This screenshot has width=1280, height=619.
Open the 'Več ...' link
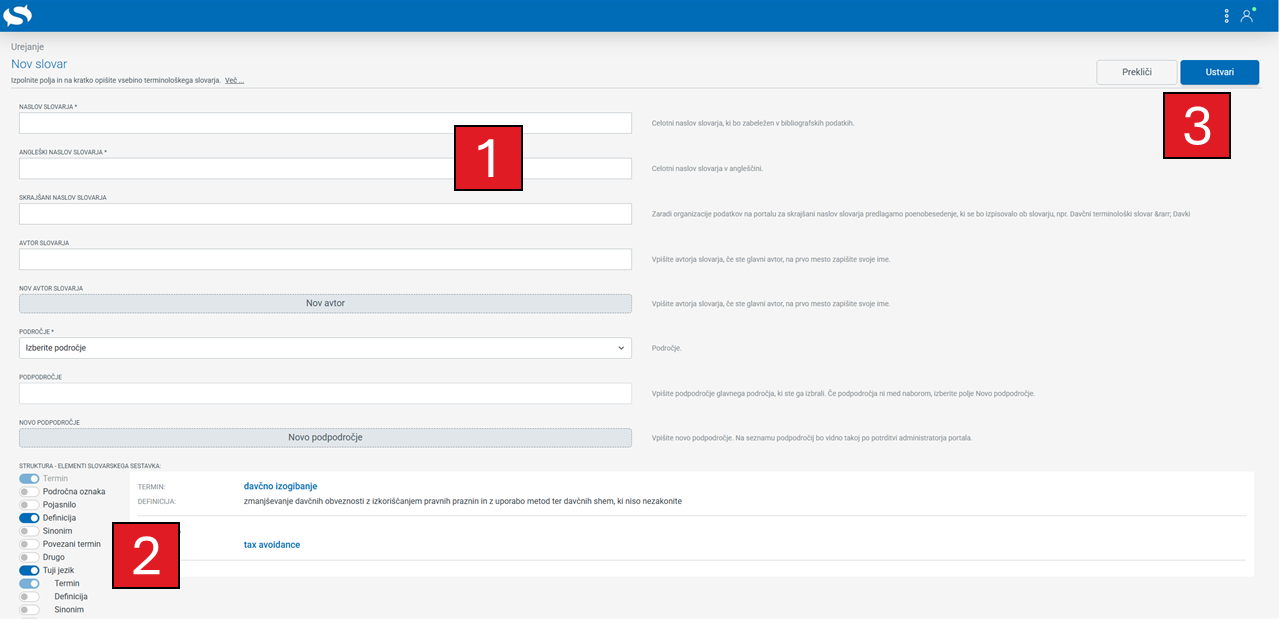pos(234,80)
